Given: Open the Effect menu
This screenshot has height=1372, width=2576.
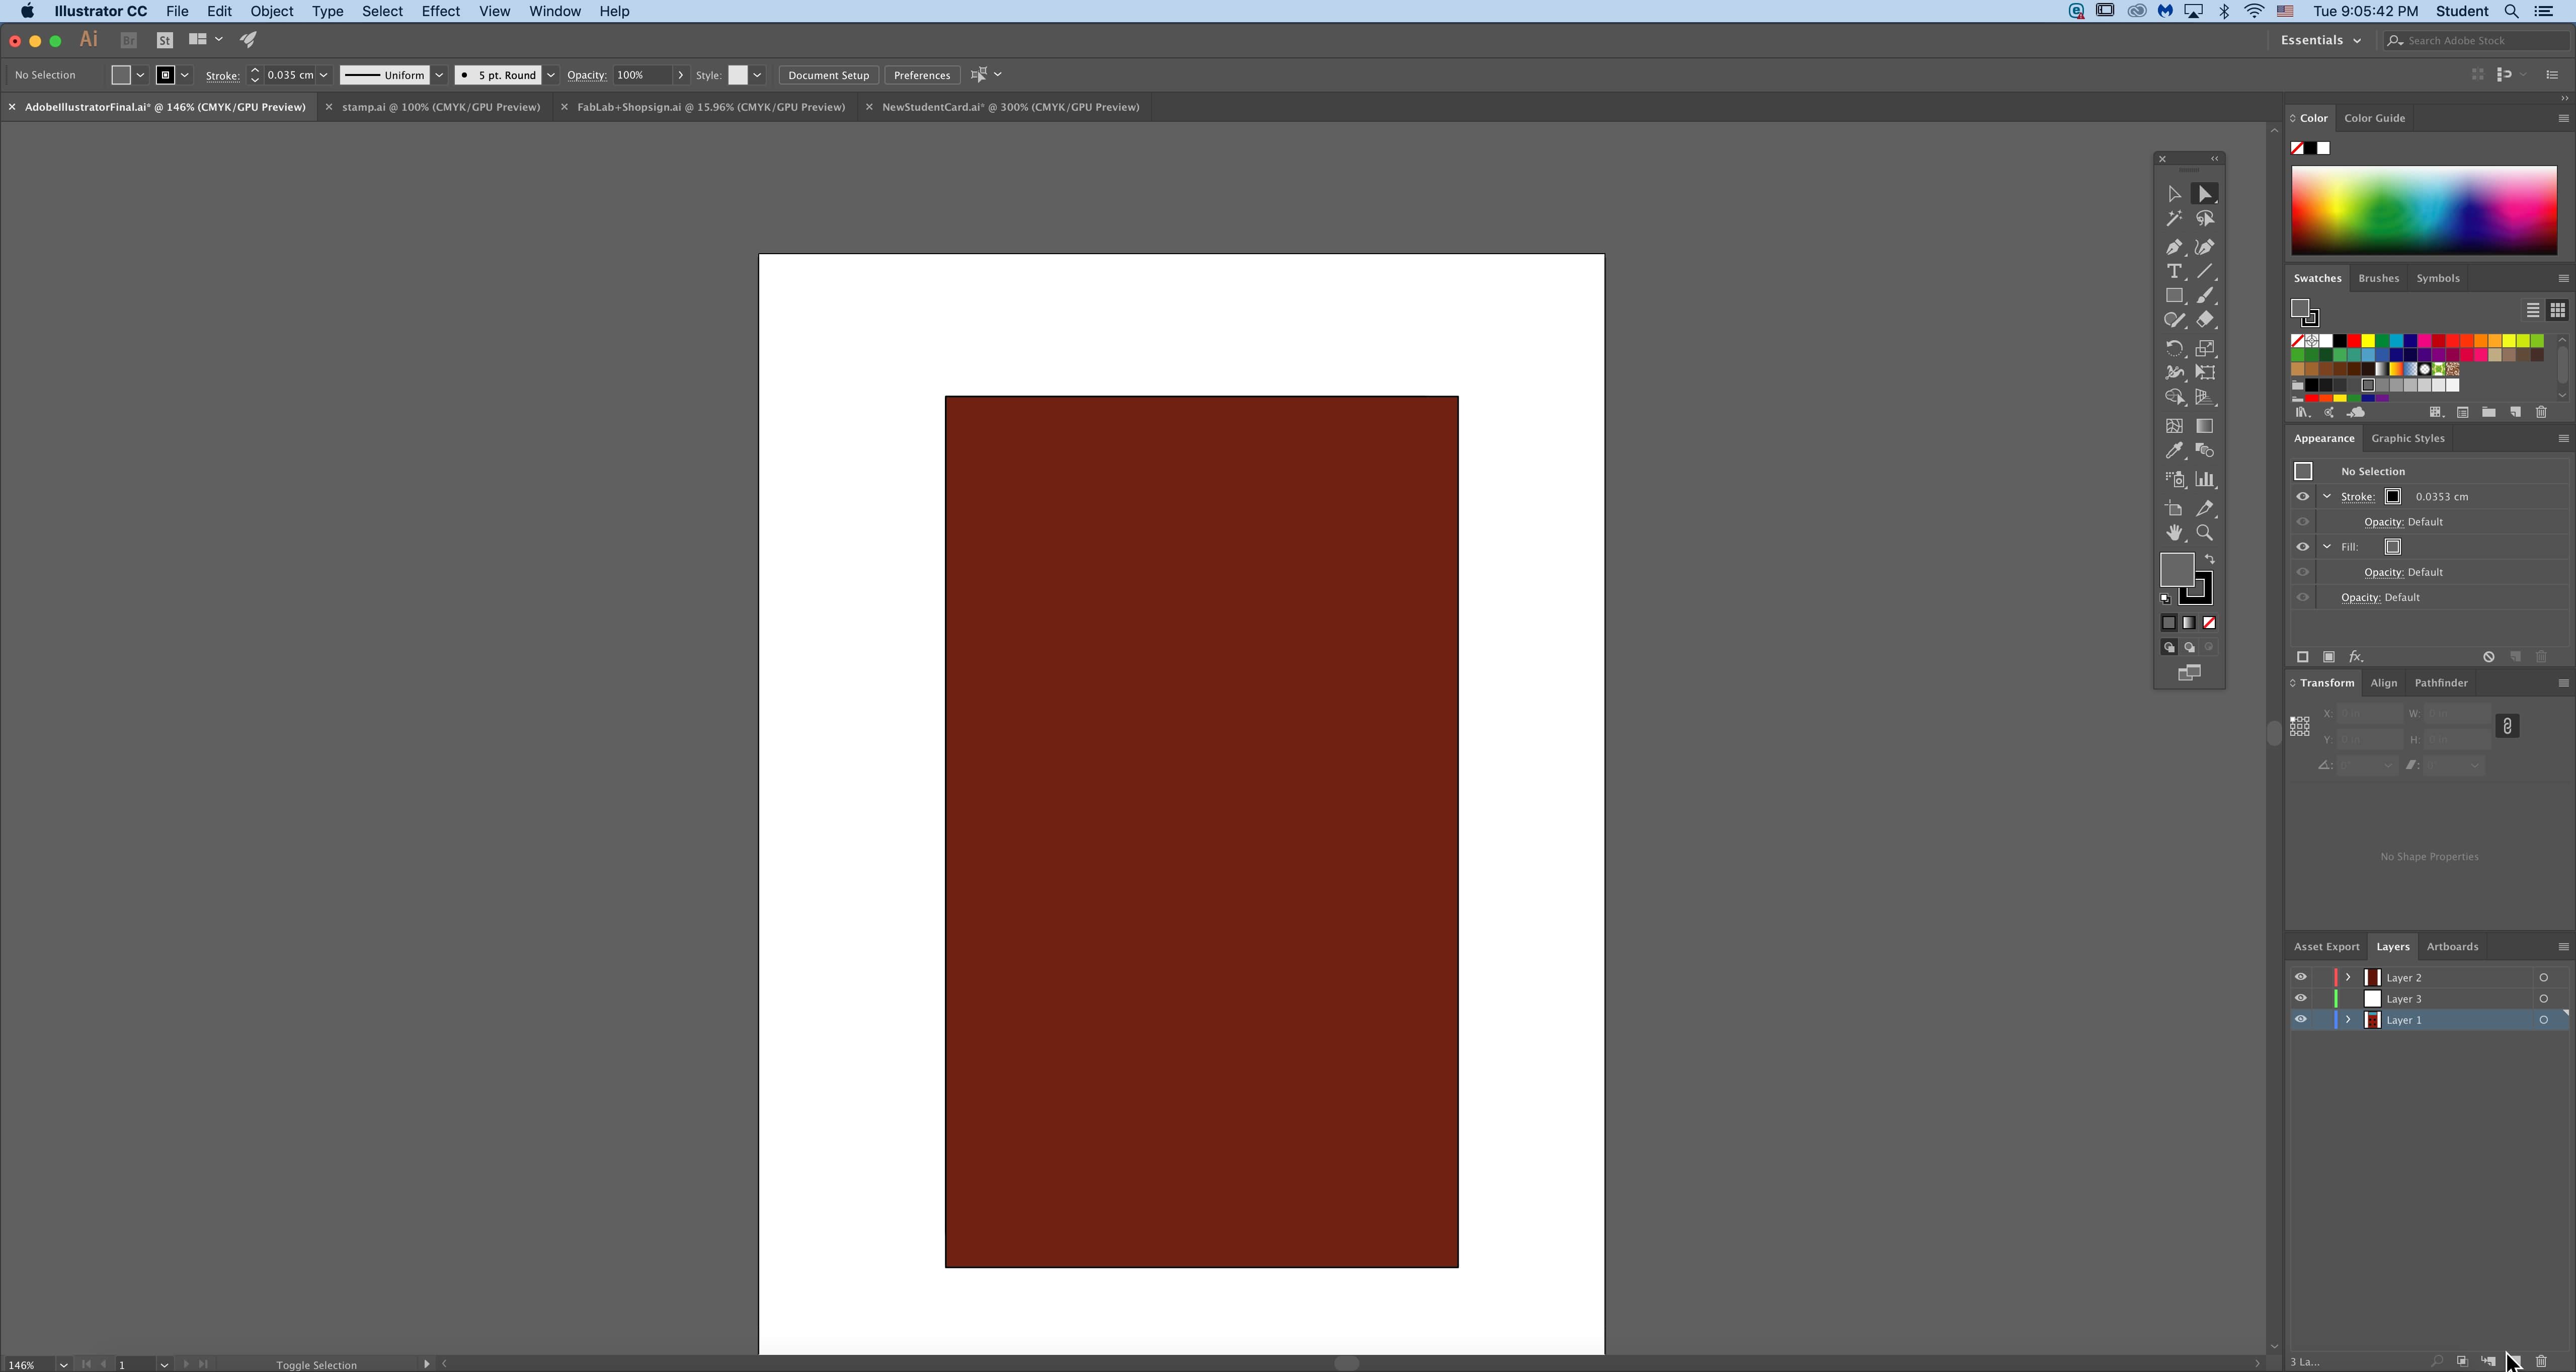Looking at the screenshot, I should tap(440, 11).
